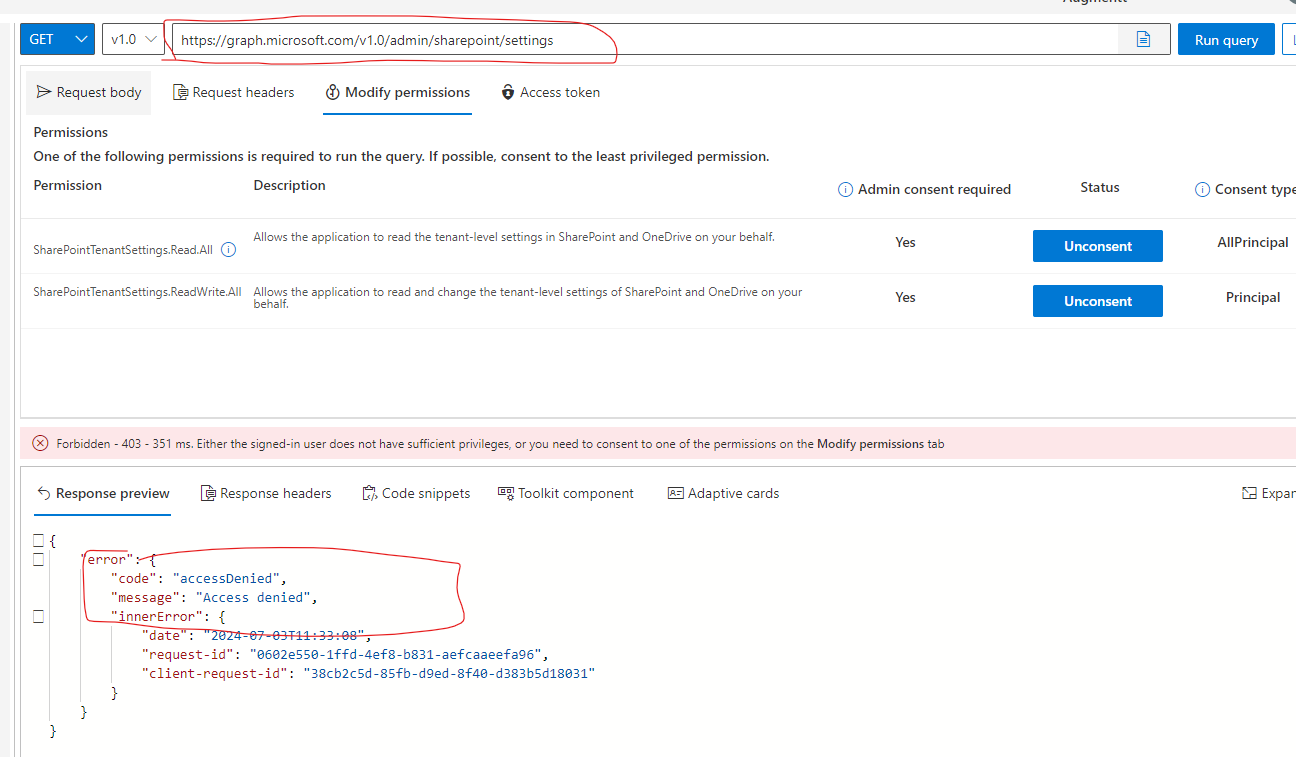Screen dimensions: 1296x757
Task: Click the Expand icon above the response preview
Action: point(1250,493)
